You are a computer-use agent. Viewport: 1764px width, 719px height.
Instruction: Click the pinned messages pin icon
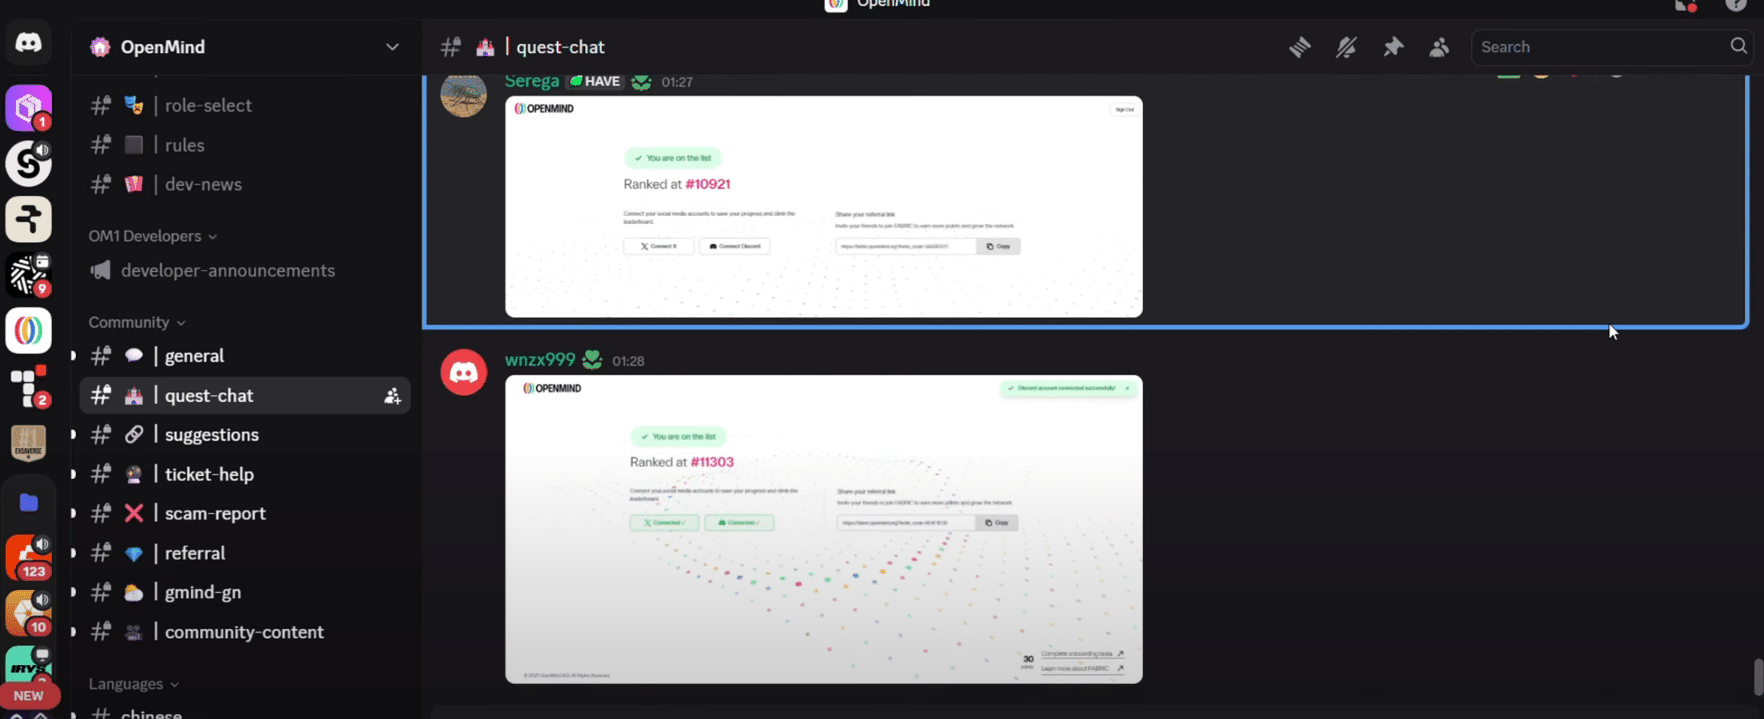coord(1393,47)
